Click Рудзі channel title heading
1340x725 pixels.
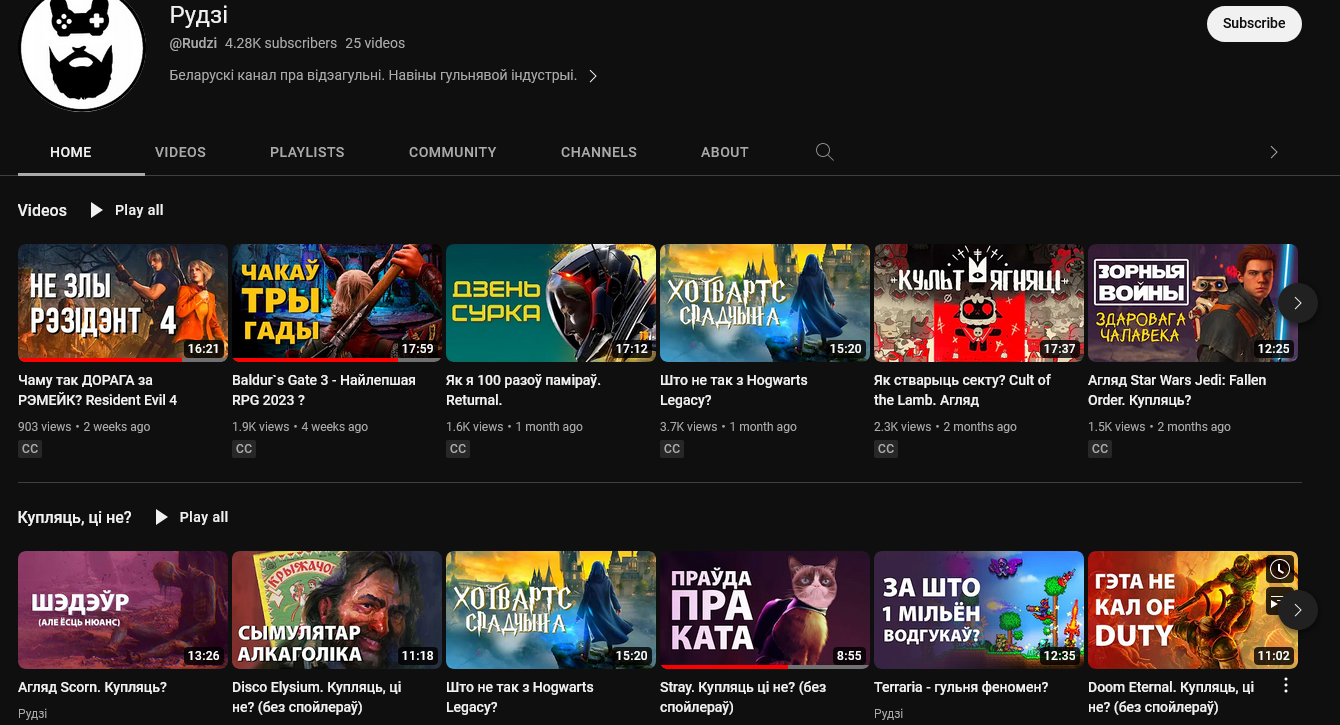click(x=199, y=15)
